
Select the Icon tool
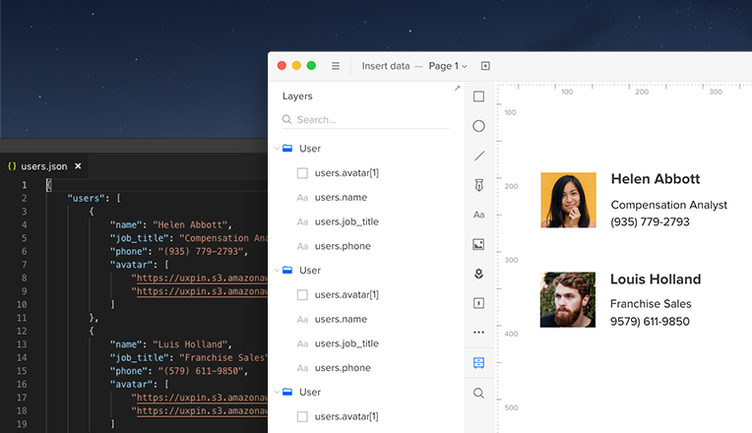pyautogui.click(x=479, y=274)
